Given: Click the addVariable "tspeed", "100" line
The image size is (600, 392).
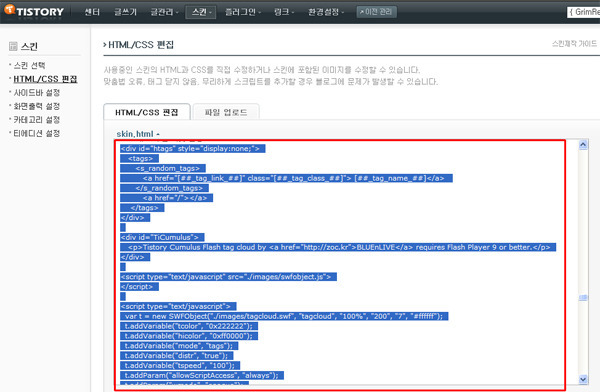Looking at the screenshot, I should 180,366.
